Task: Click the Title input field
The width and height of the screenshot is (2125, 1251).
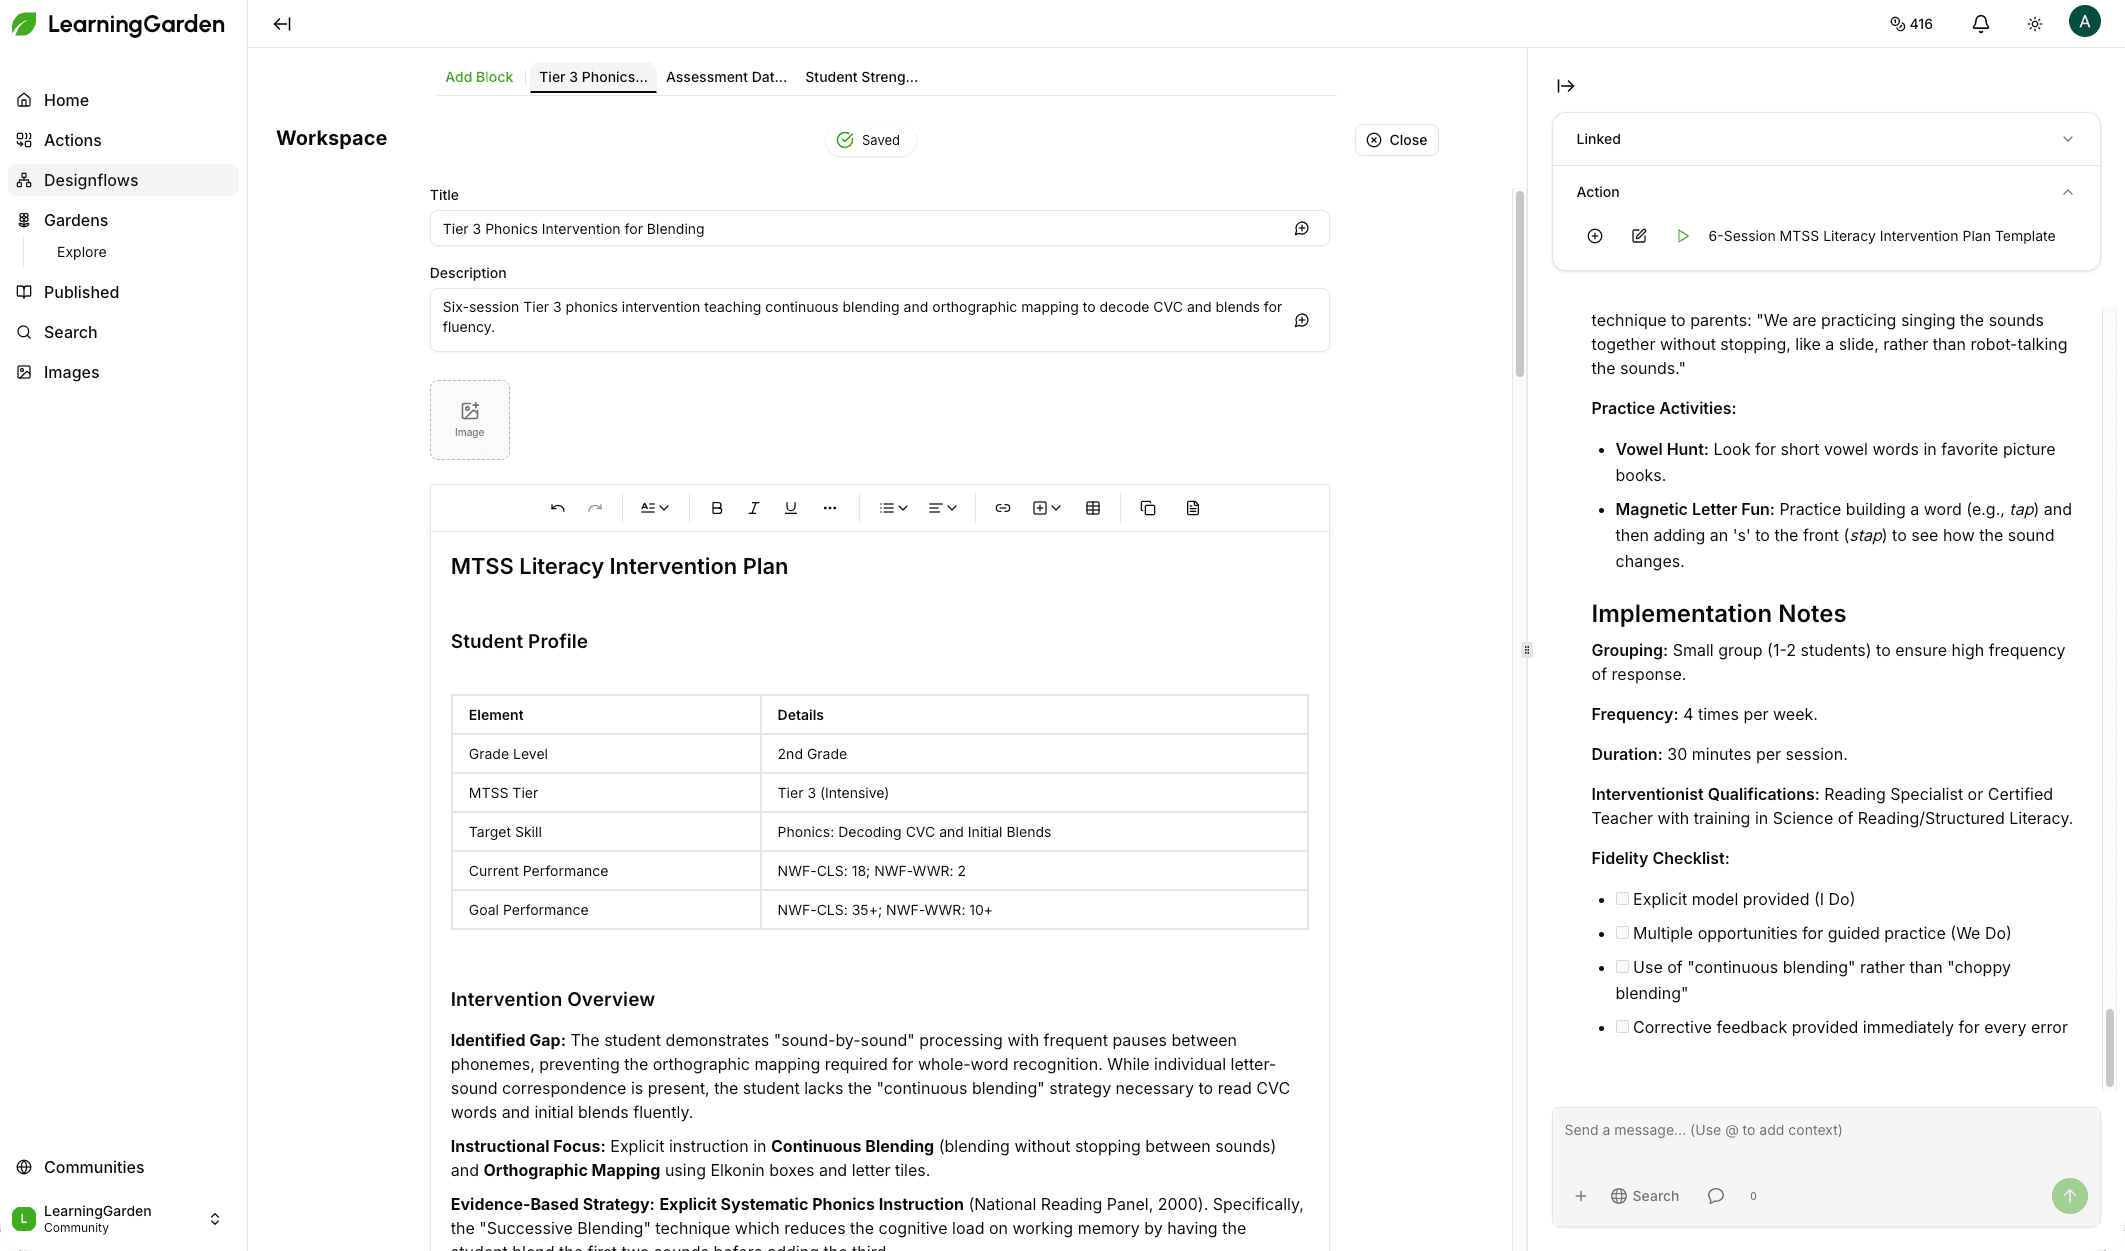Action: point(879,229)
